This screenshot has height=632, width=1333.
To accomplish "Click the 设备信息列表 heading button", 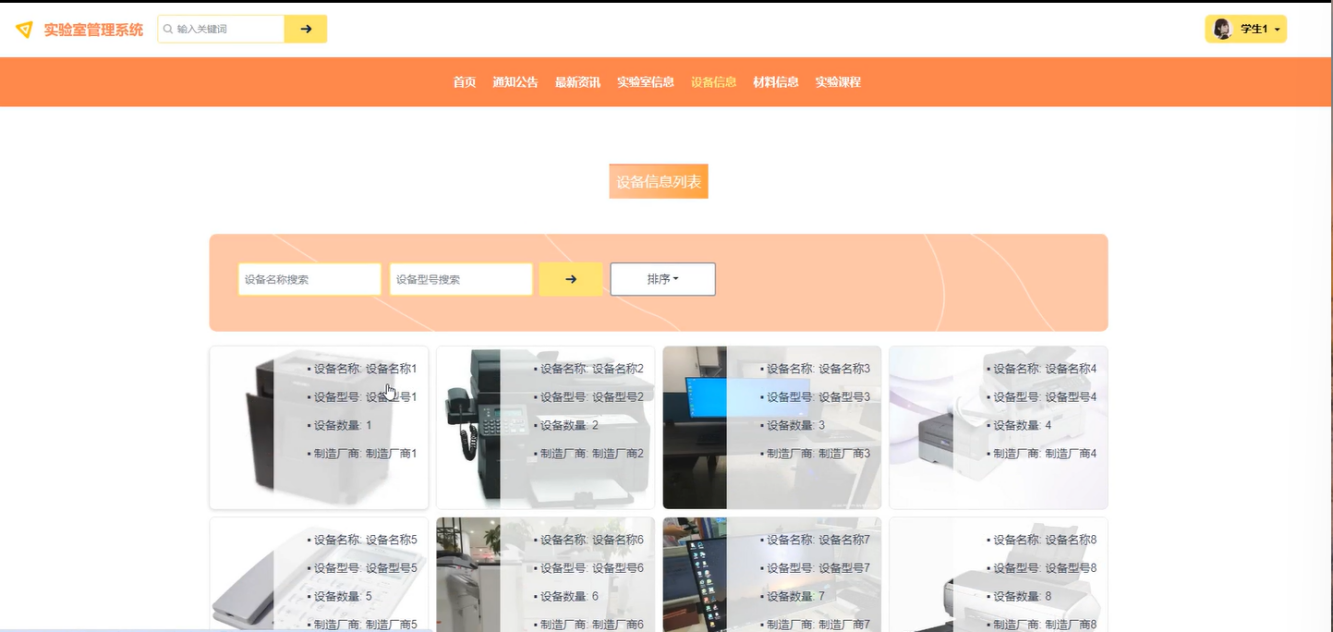I will coord(658,182).
